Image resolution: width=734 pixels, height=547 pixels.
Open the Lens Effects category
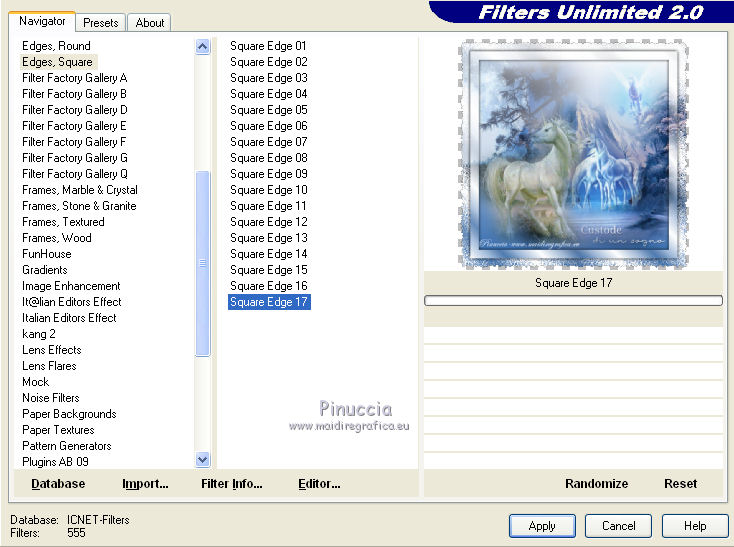point(51,350)
